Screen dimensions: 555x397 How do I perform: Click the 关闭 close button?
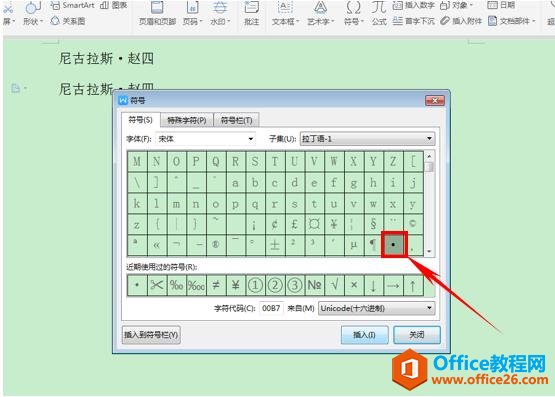pyautogui.click(x=417, y=334)
